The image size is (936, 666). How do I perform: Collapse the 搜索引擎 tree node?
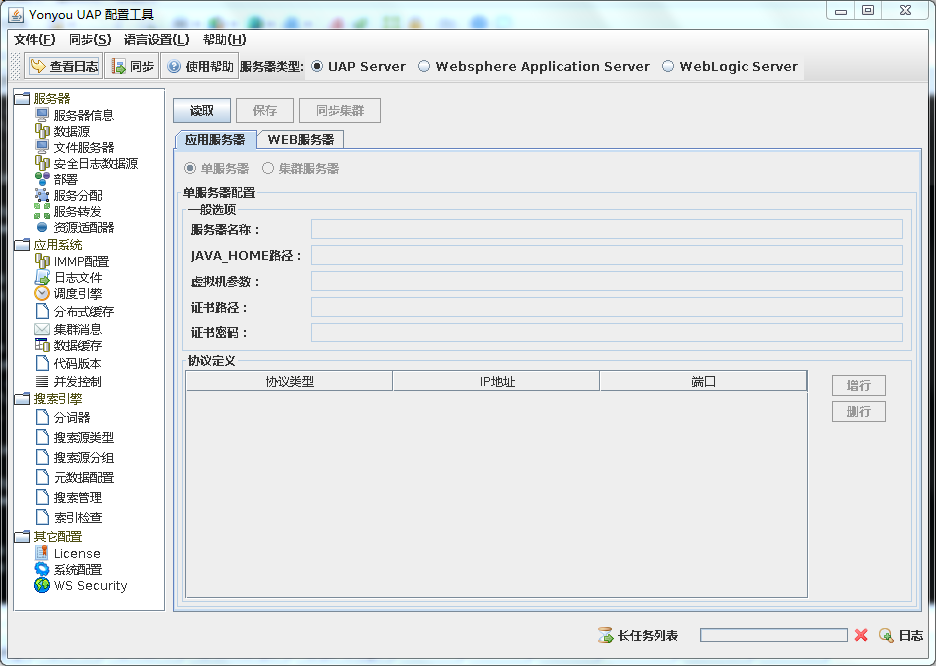coord(22,400)
